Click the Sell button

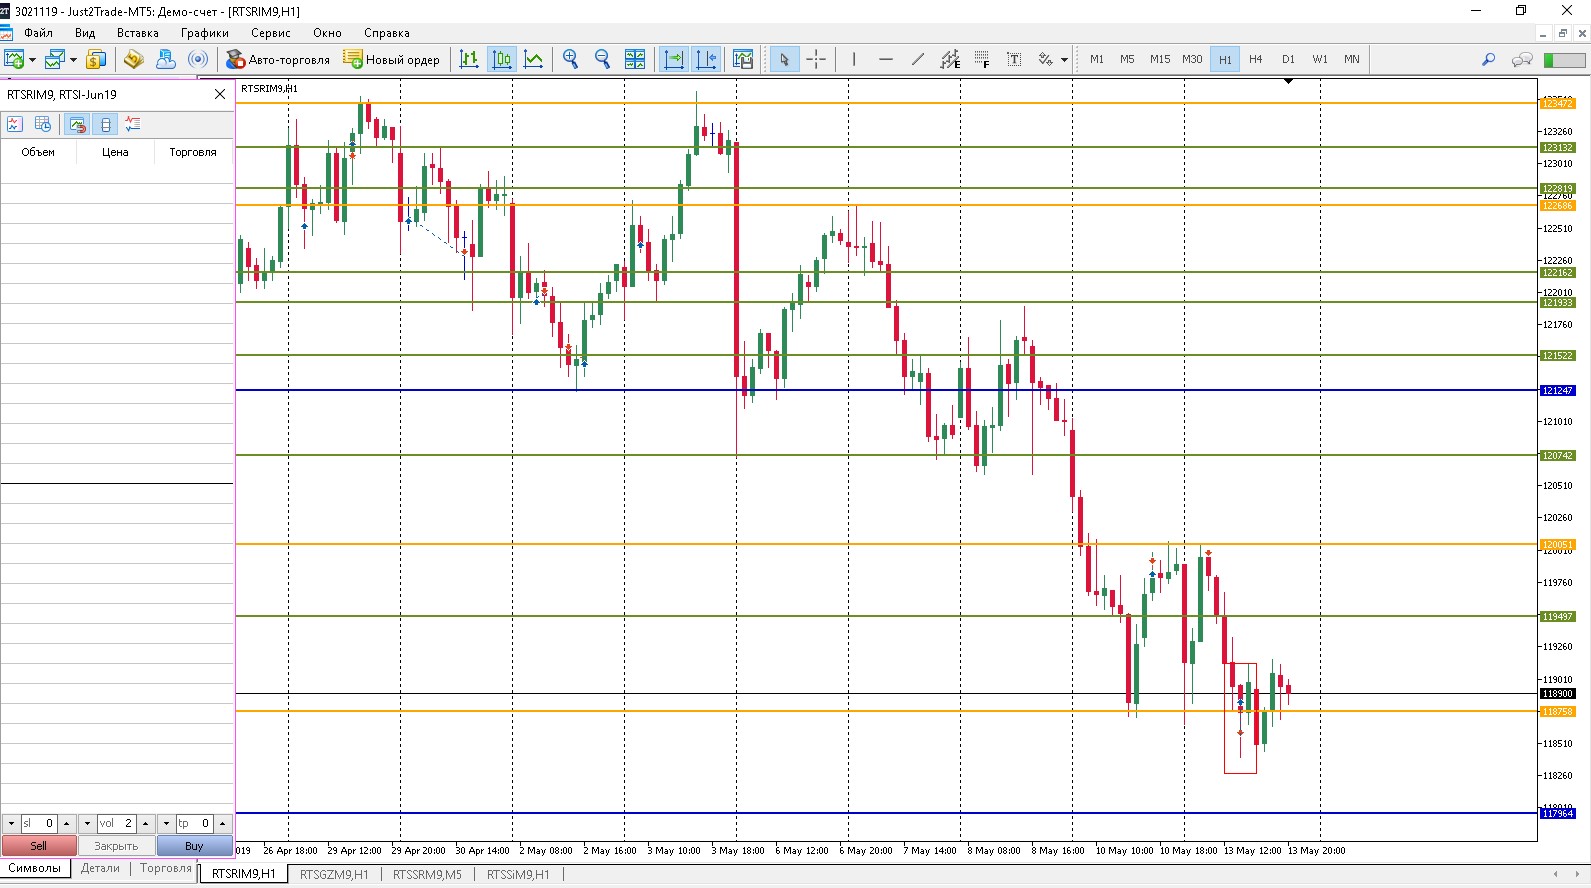click(38, 846)
